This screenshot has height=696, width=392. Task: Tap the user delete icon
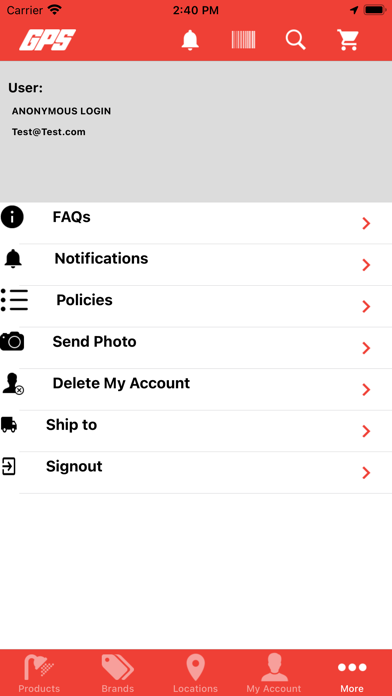coord(13,384)
